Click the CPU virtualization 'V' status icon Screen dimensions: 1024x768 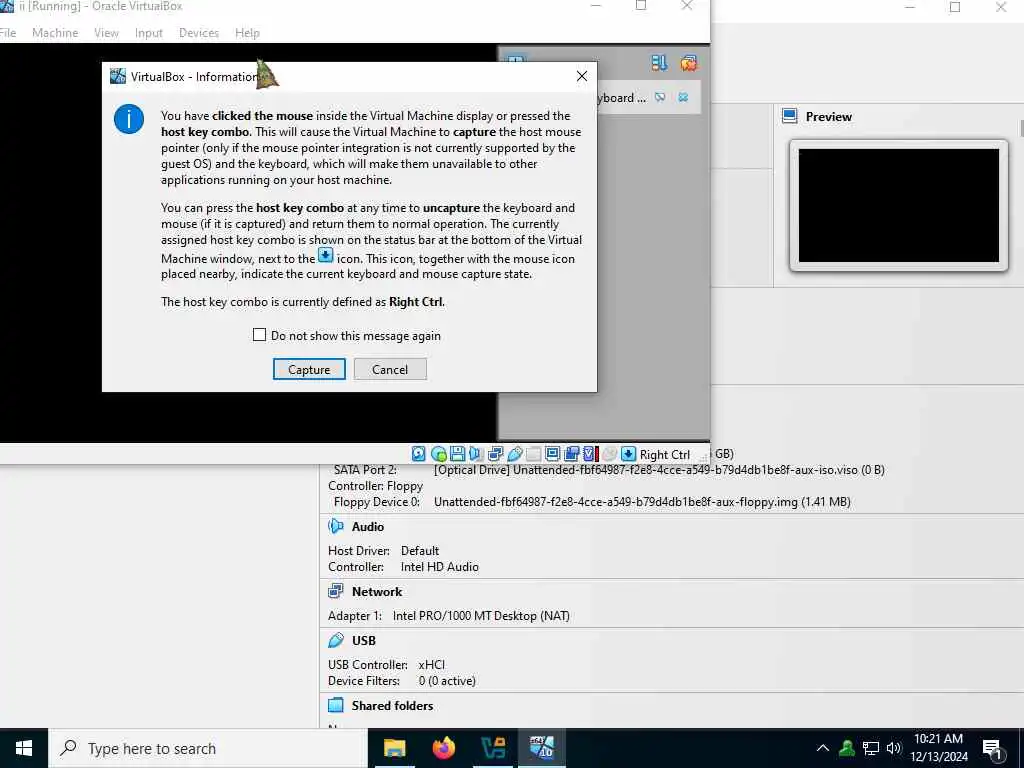point(590,454)
